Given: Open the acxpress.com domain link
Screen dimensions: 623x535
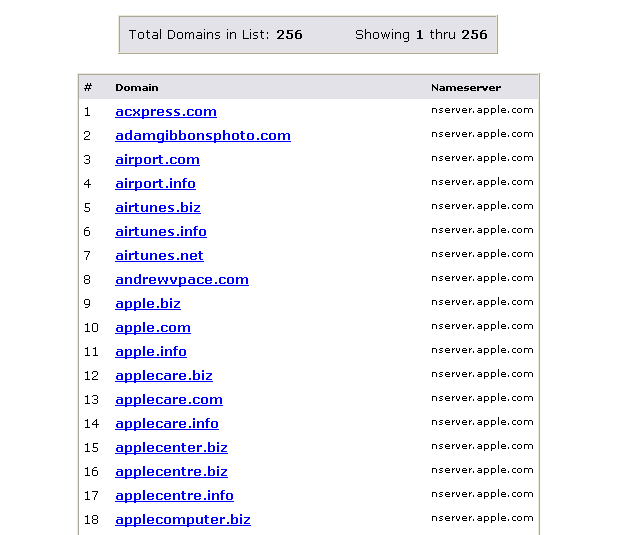Looking at the screenshot, I should coord(165,112).
